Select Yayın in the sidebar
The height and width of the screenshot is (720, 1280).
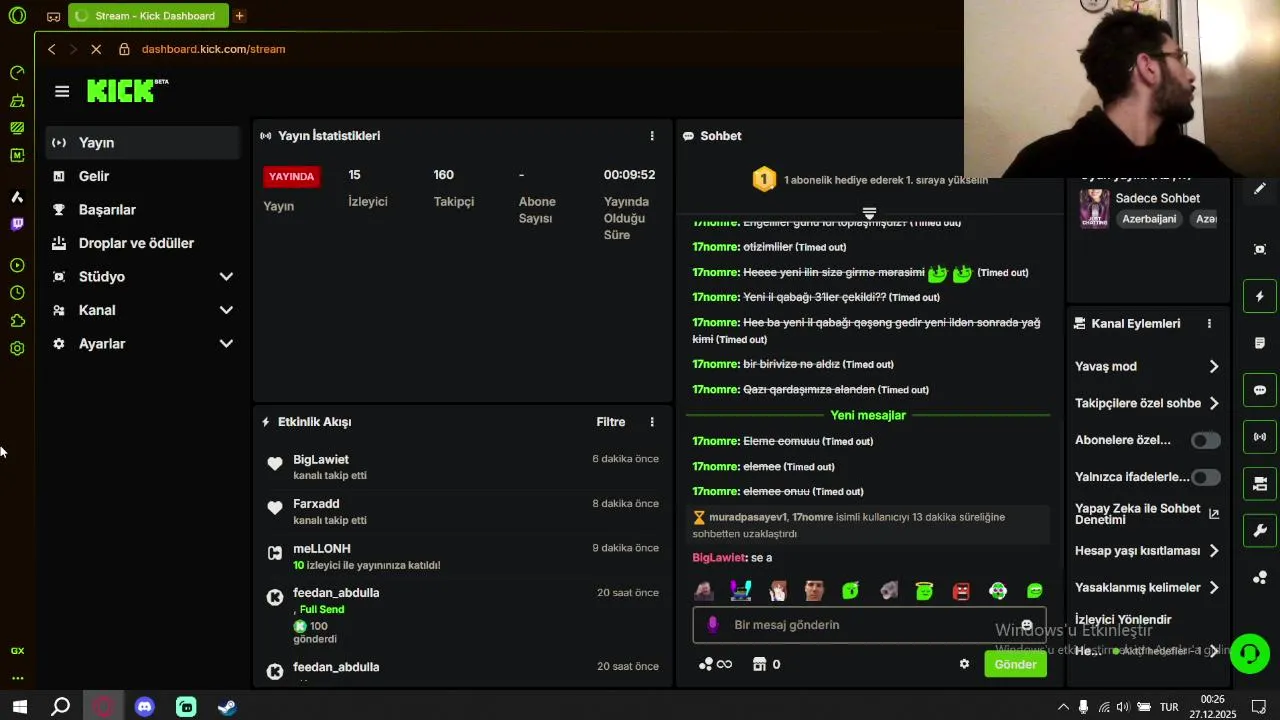(x=143, y=143)
